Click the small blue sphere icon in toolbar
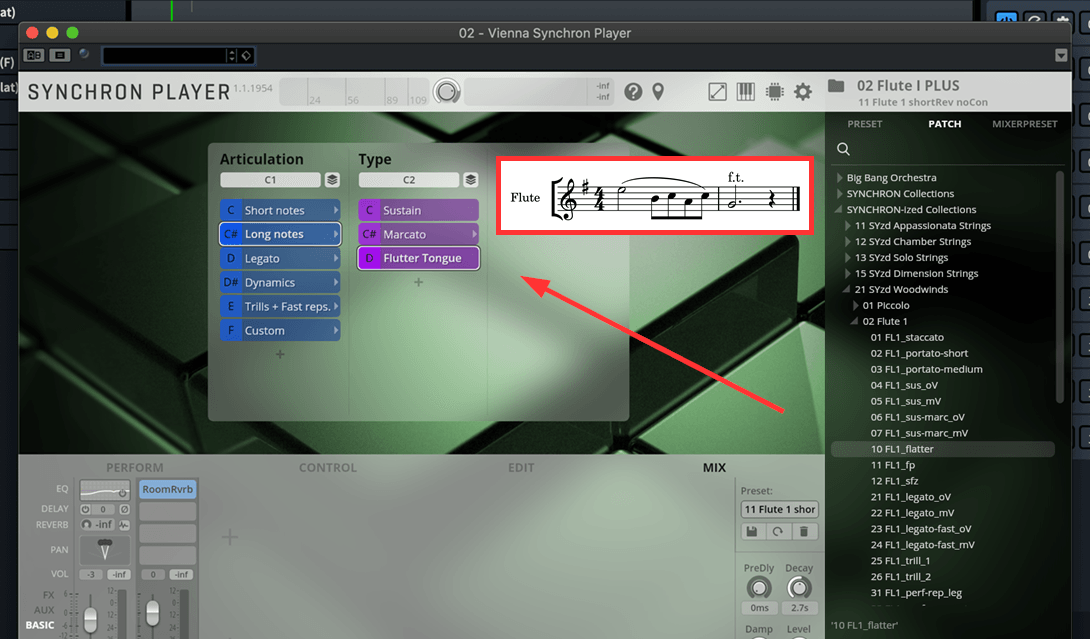The height and width of the screenshot is (639, 1090). tap(84, 54)
